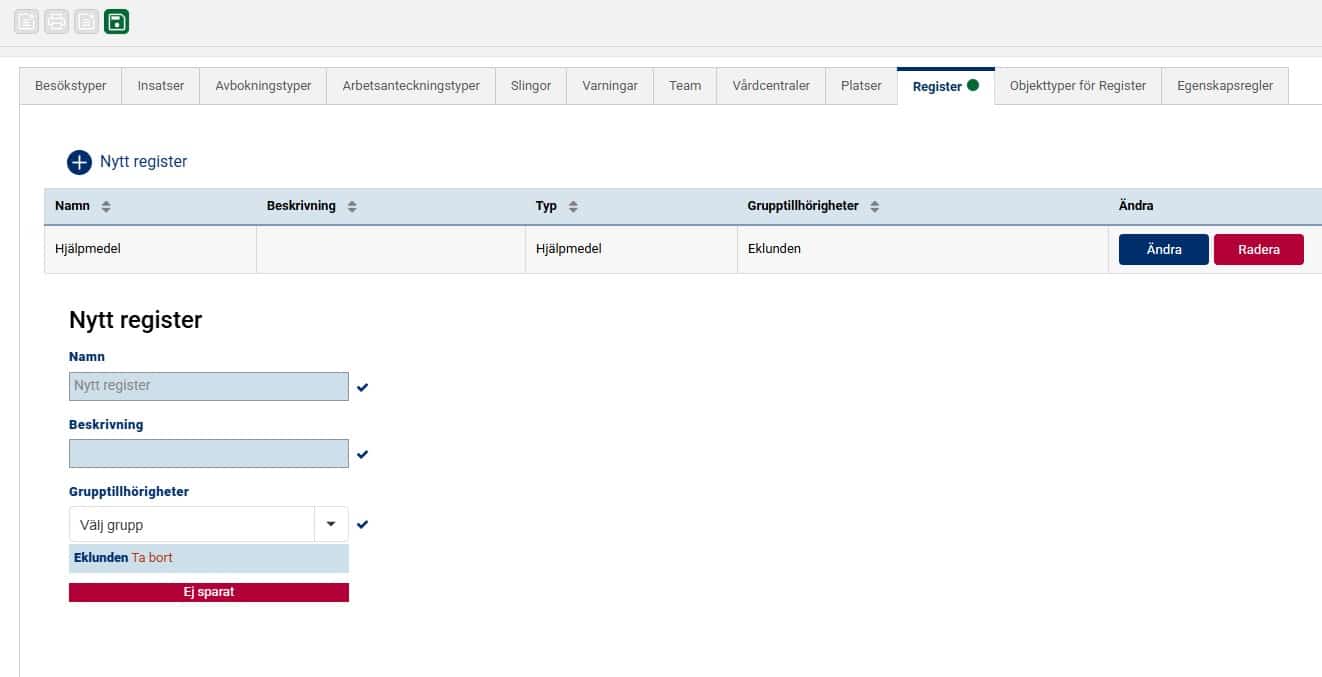Screen dimensions: 1322x677
Task: Open the Vårdcentraler tab
Action: coord(771,86)
